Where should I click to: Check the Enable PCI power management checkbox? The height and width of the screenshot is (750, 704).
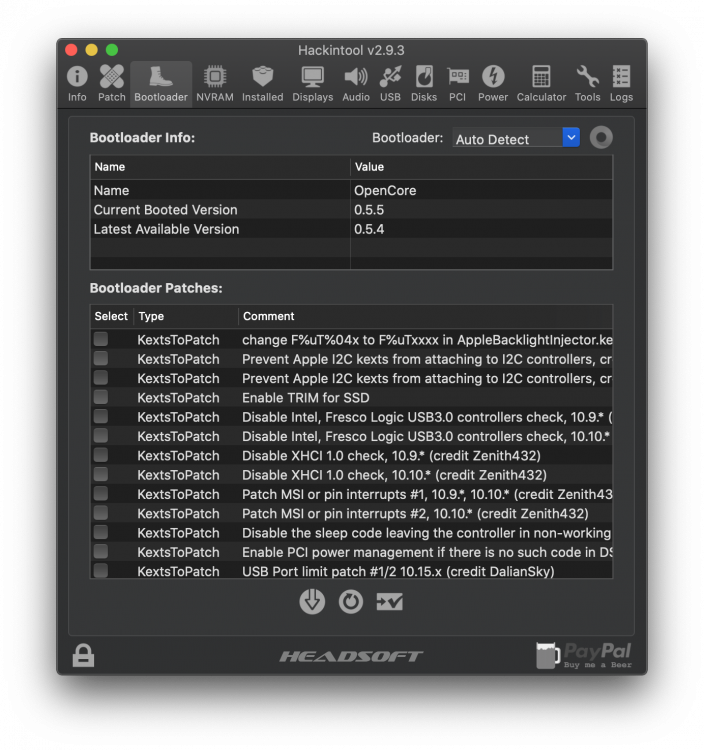(x=100, y=551)
